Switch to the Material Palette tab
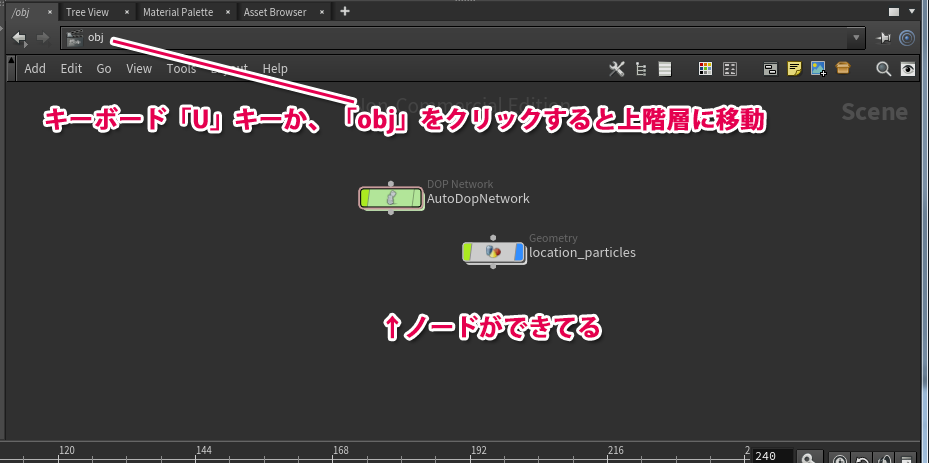The width and height of the screenshot is (929, 463). coord(178,12)
